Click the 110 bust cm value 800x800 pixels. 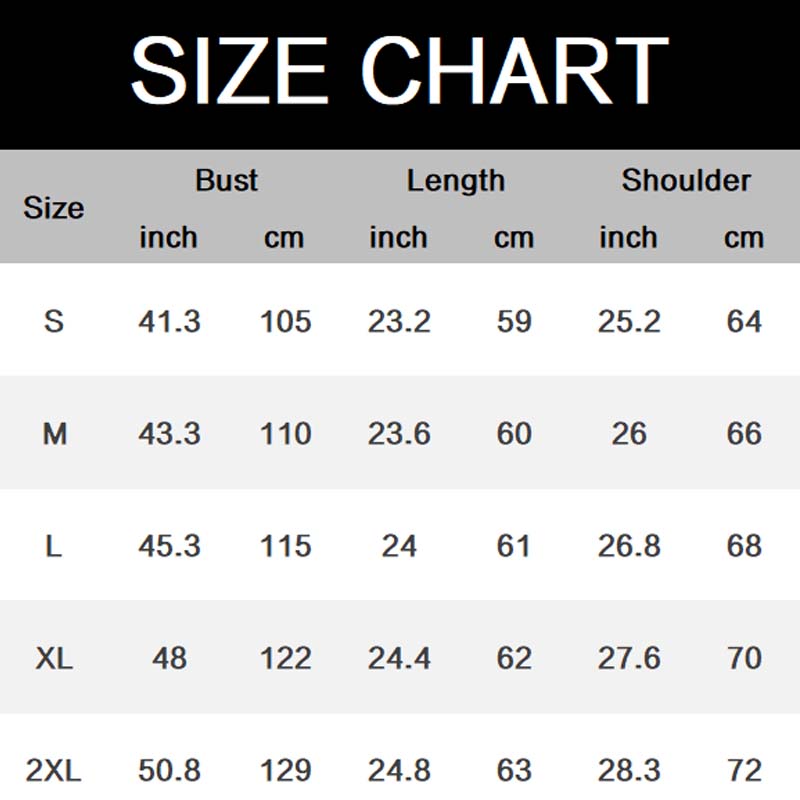coord(285,434)
